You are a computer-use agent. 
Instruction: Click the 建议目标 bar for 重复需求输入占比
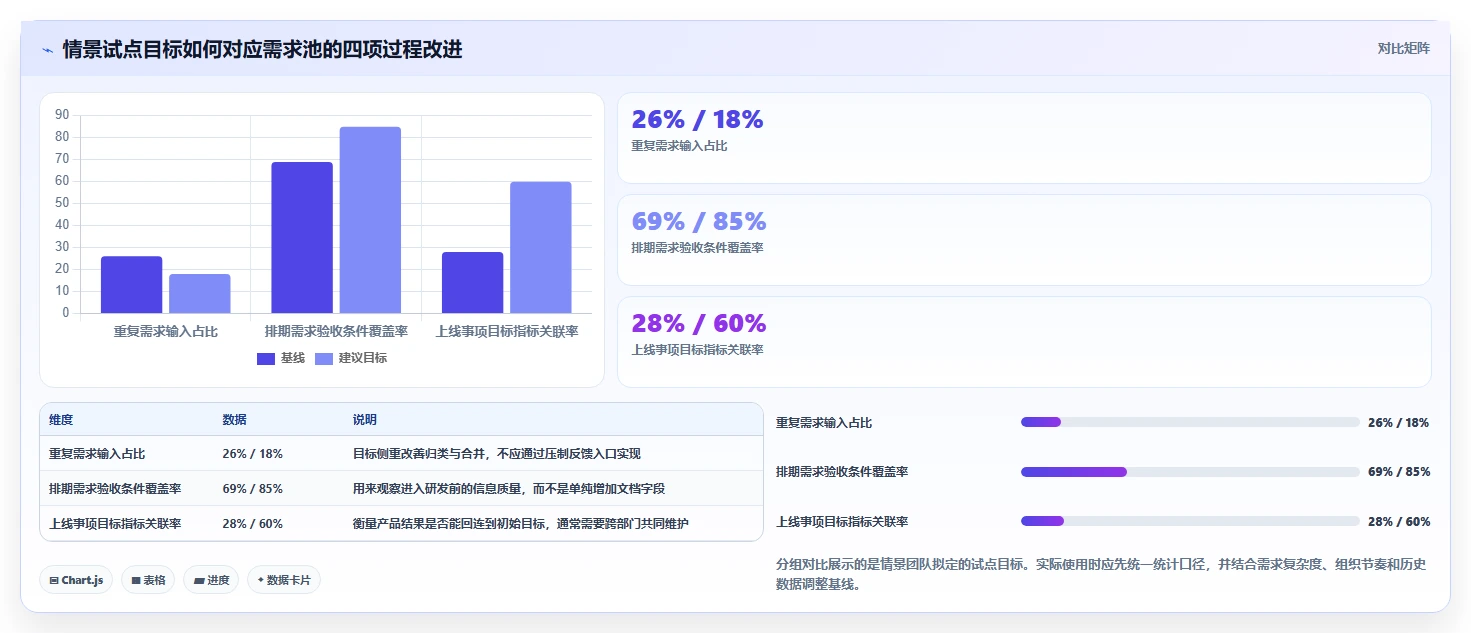tap(199, 294)
